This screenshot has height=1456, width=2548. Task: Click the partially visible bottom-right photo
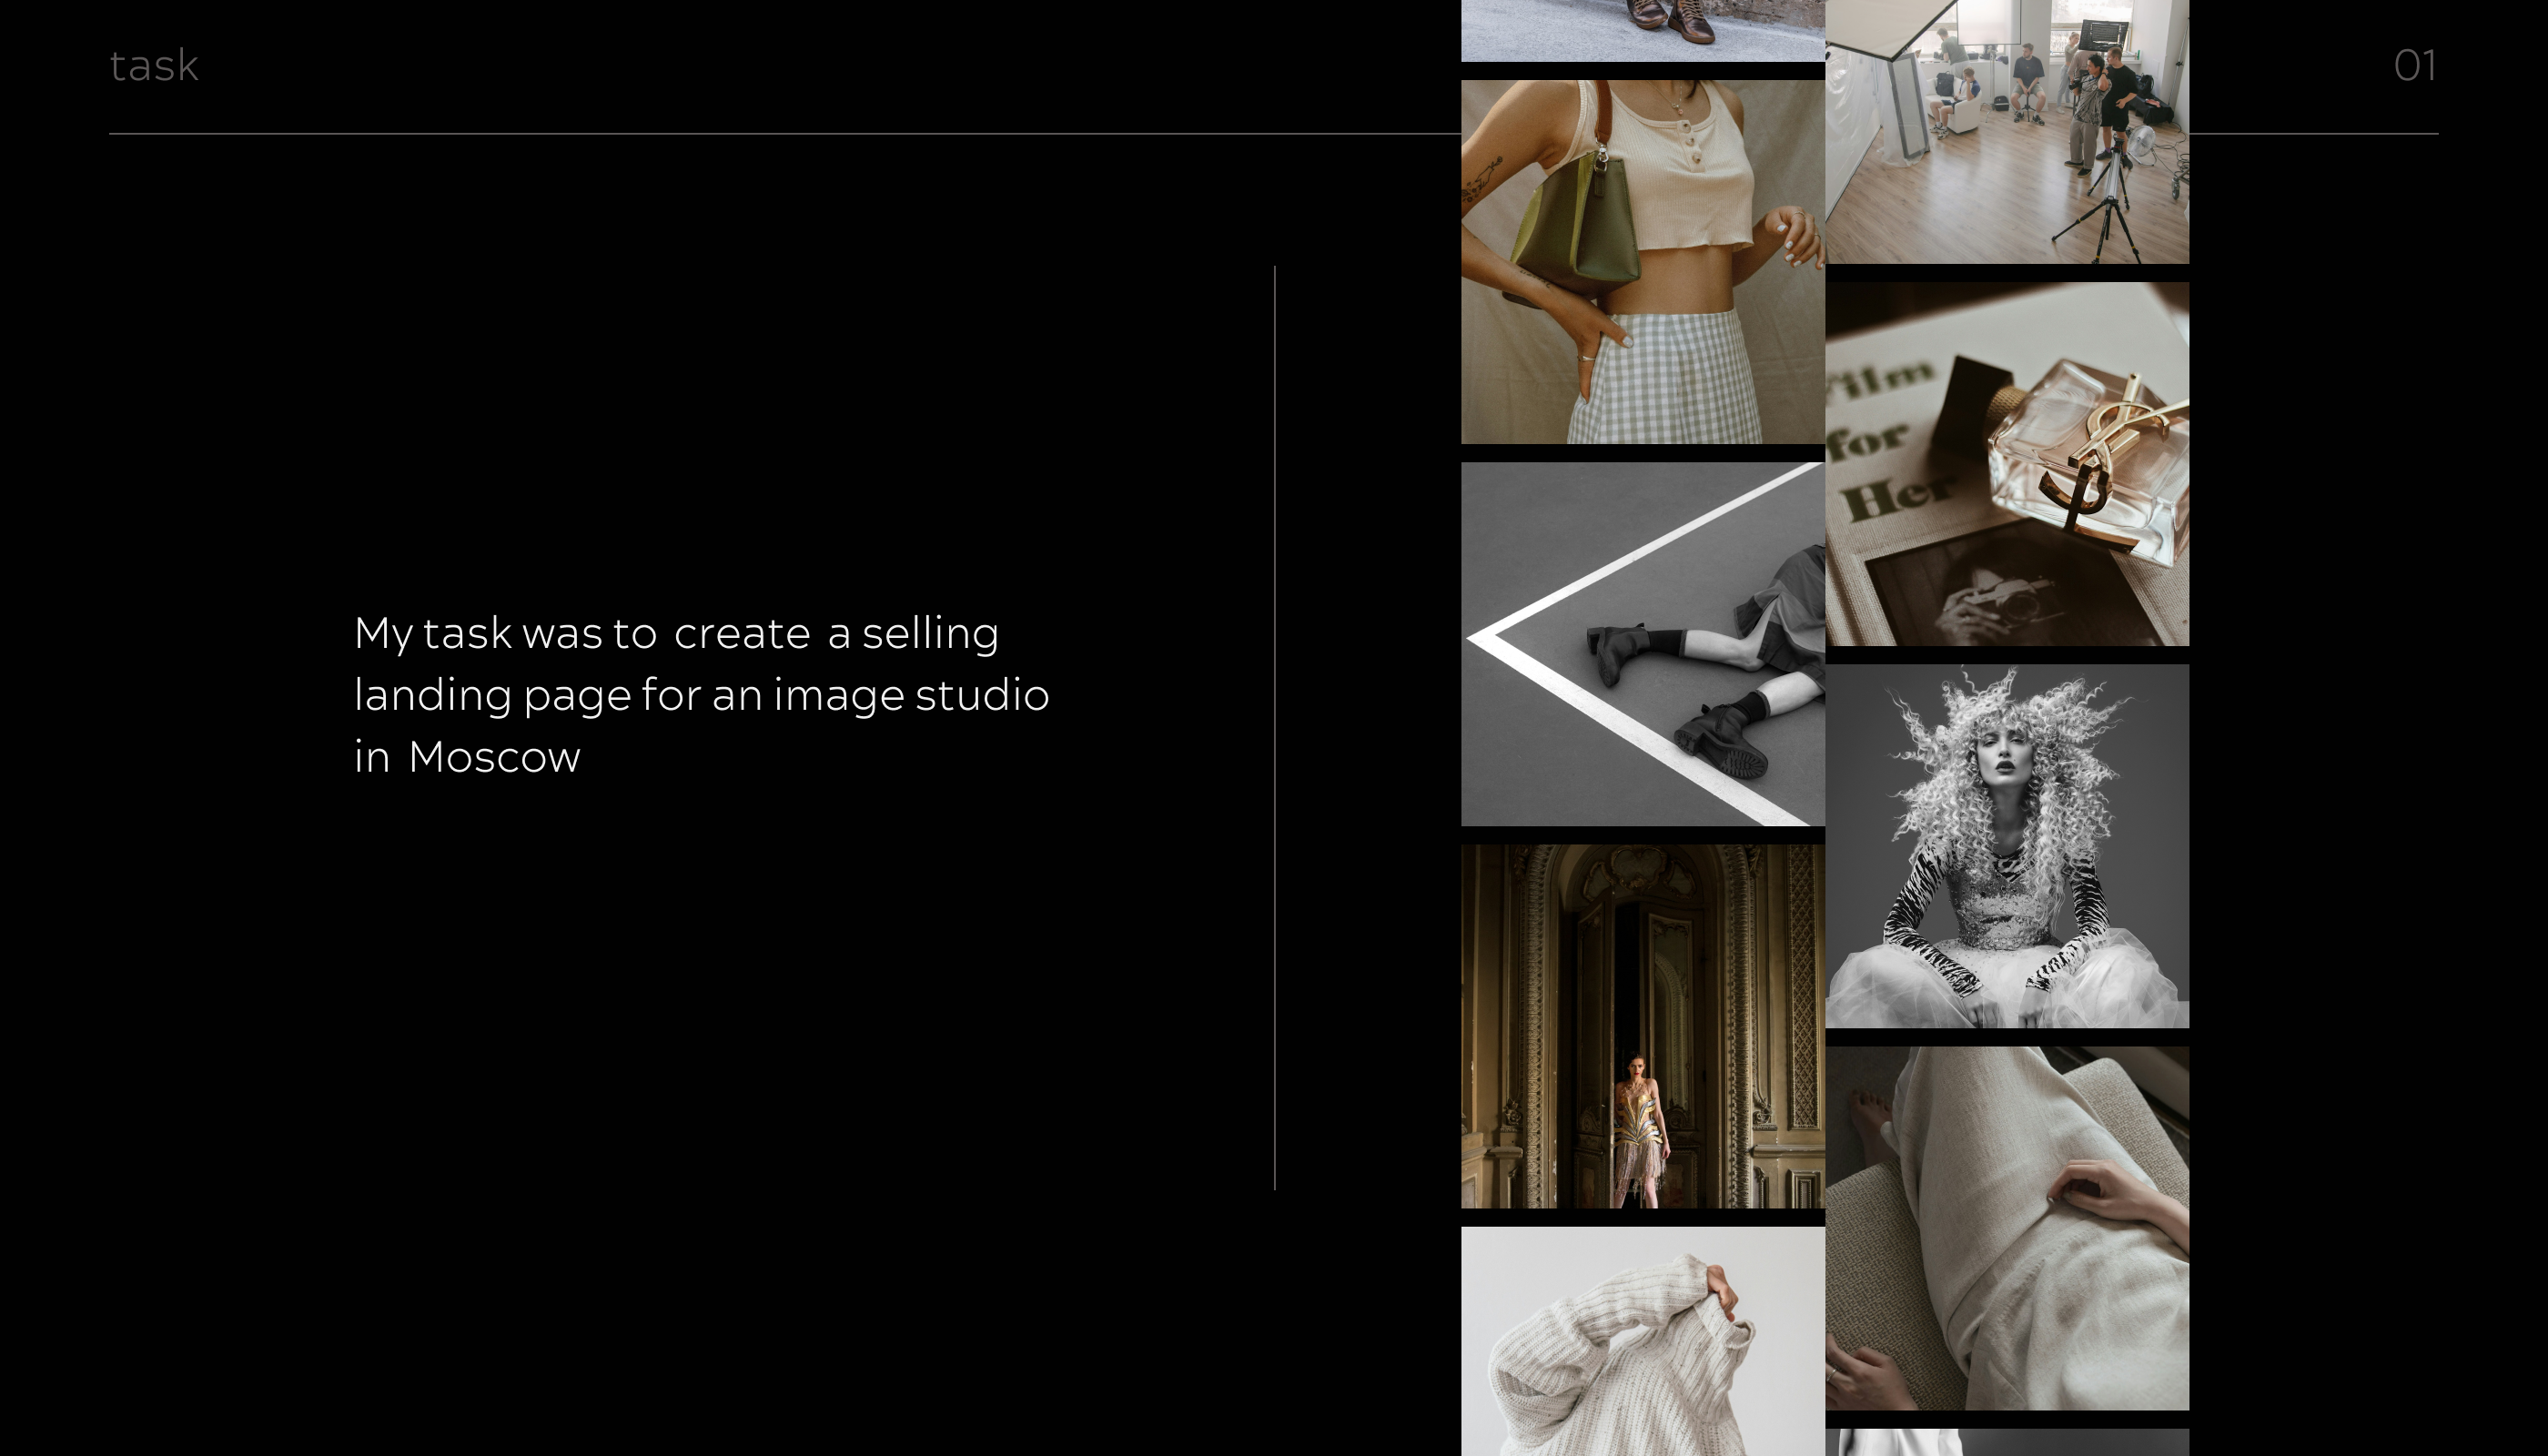tap(2008, 1445)
